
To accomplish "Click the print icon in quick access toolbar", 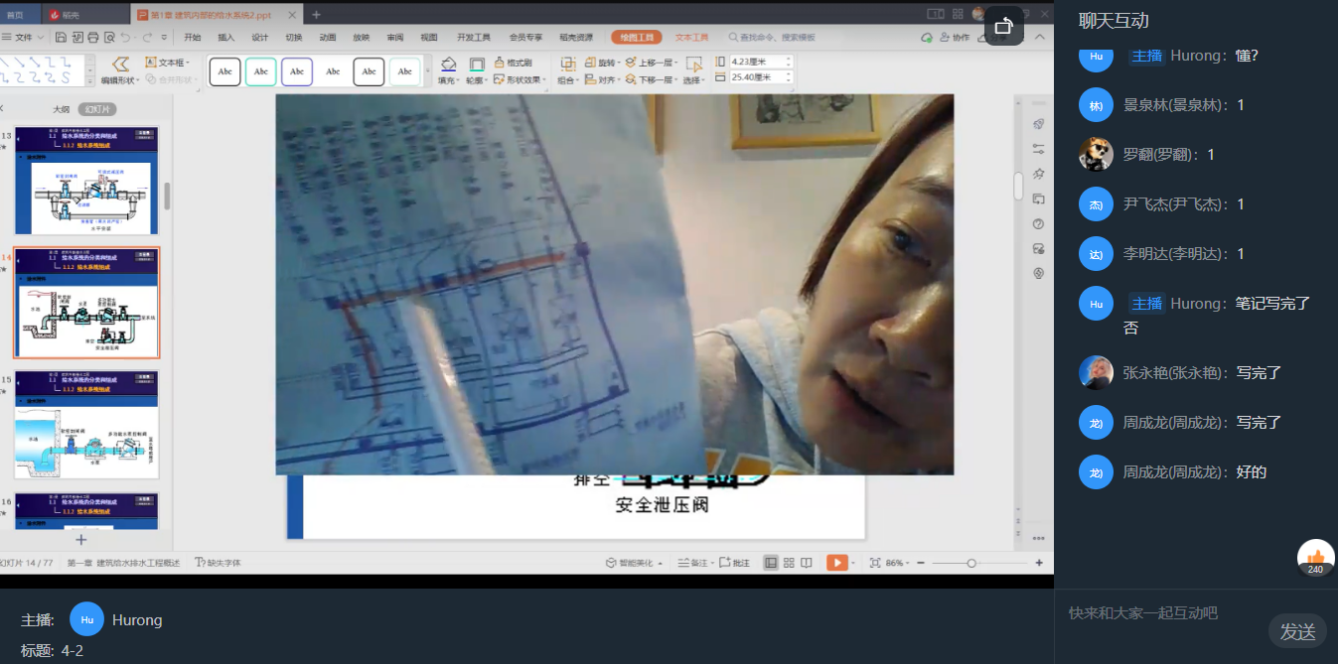I will (x=93, y=37).
